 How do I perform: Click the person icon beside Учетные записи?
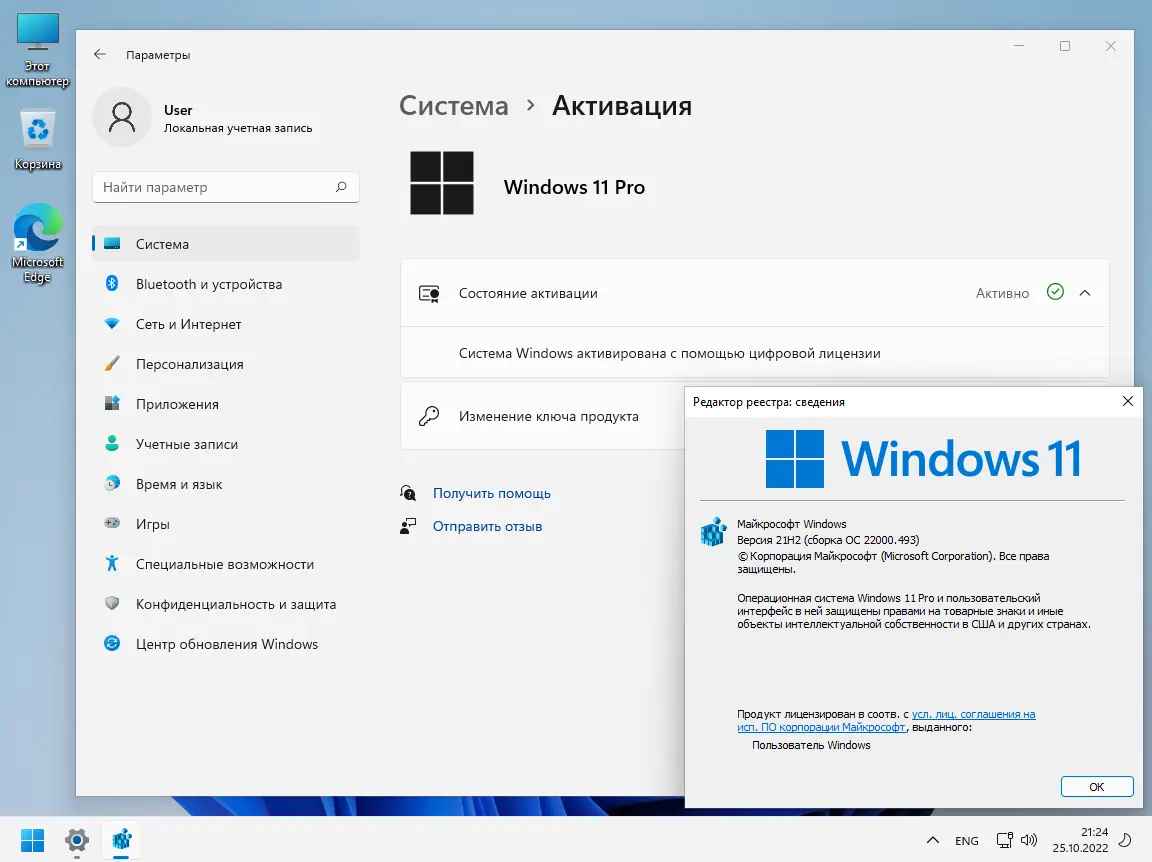click(x=112, y=443)
